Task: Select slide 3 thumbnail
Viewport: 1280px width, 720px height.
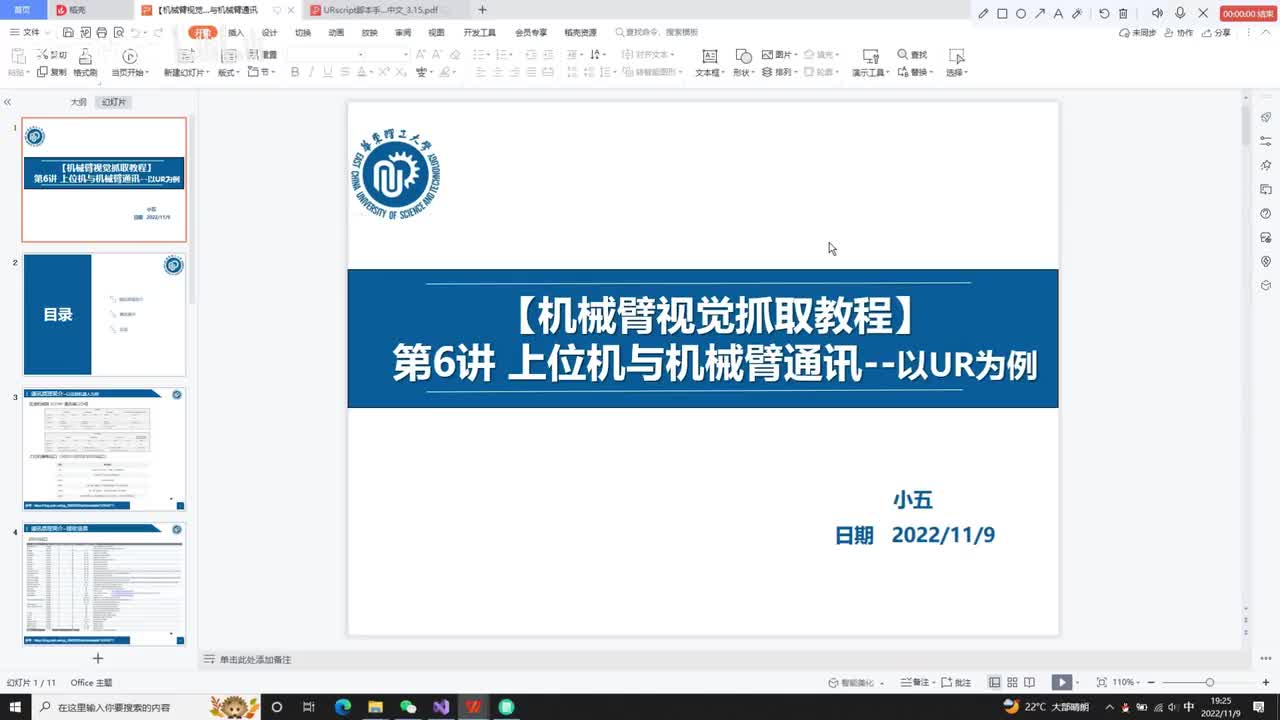Action: tap(104, 449)
